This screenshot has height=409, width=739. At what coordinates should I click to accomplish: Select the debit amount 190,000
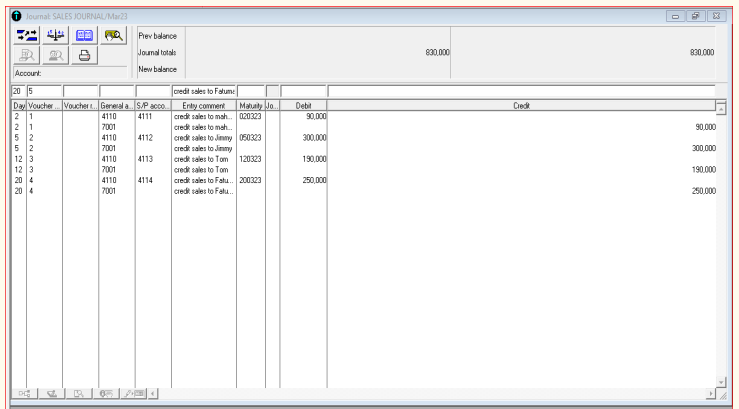click(x=314, y=159)
